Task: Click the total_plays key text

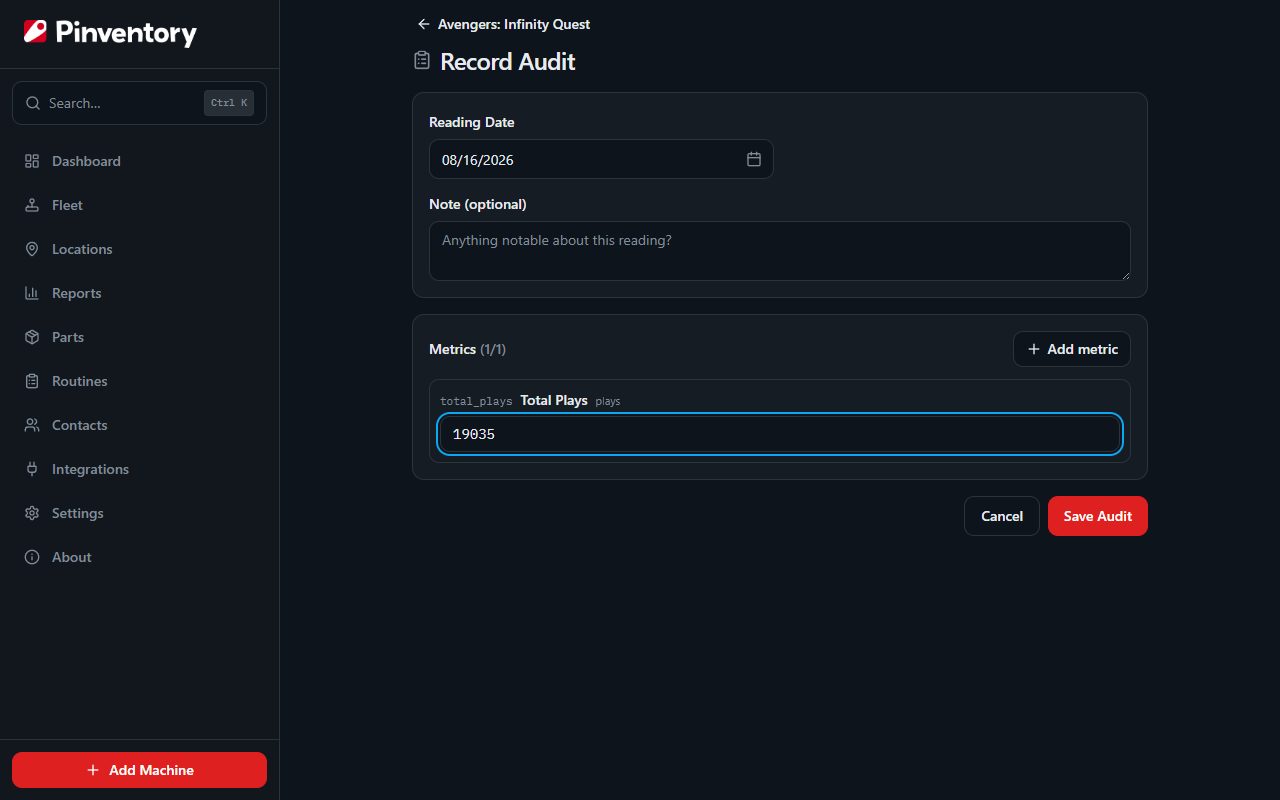Action: 476,401
